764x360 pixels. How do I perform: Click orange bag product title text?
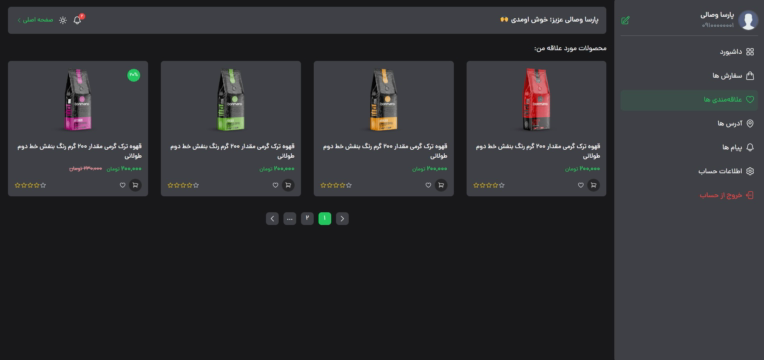[x=385, y=151]
